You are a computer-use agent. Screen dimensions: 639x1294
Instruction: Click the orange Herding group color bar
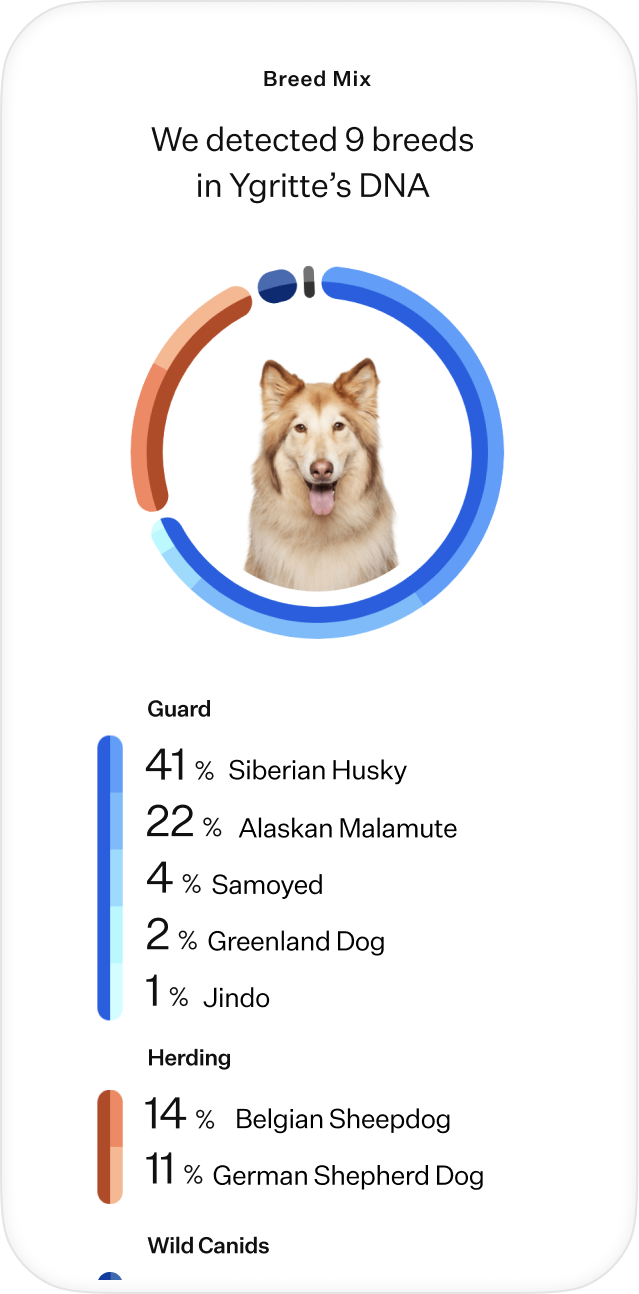(x=110, y=1147)
